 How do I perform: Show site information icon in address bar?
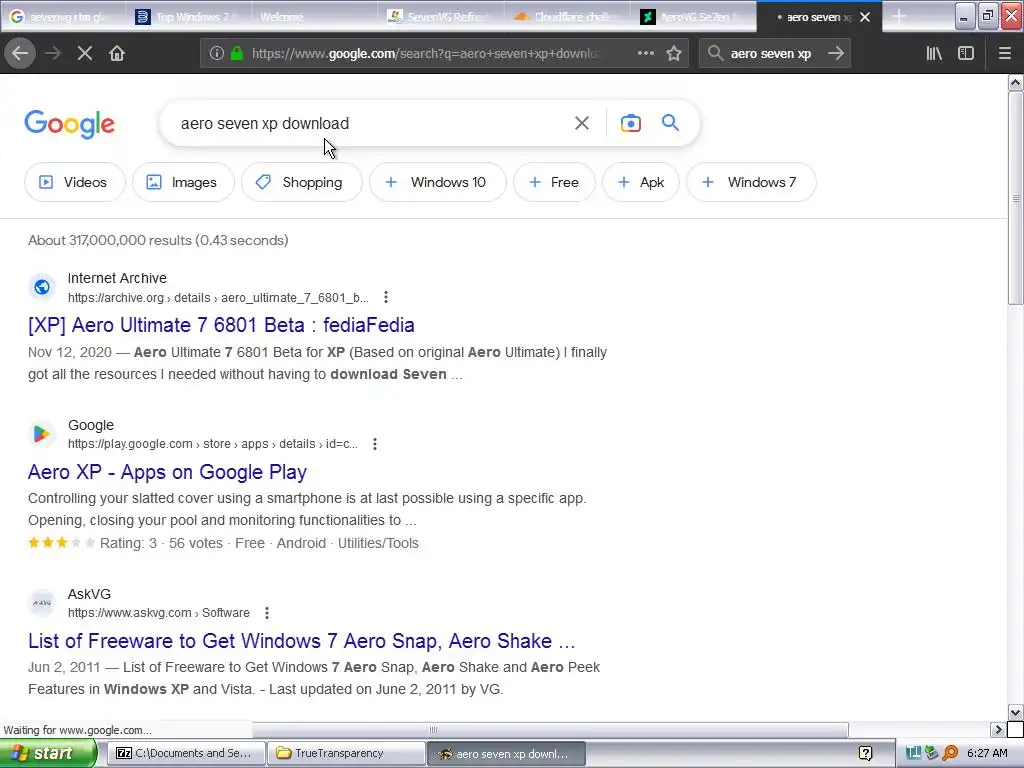pyautogui.click(x=216, y=54)
